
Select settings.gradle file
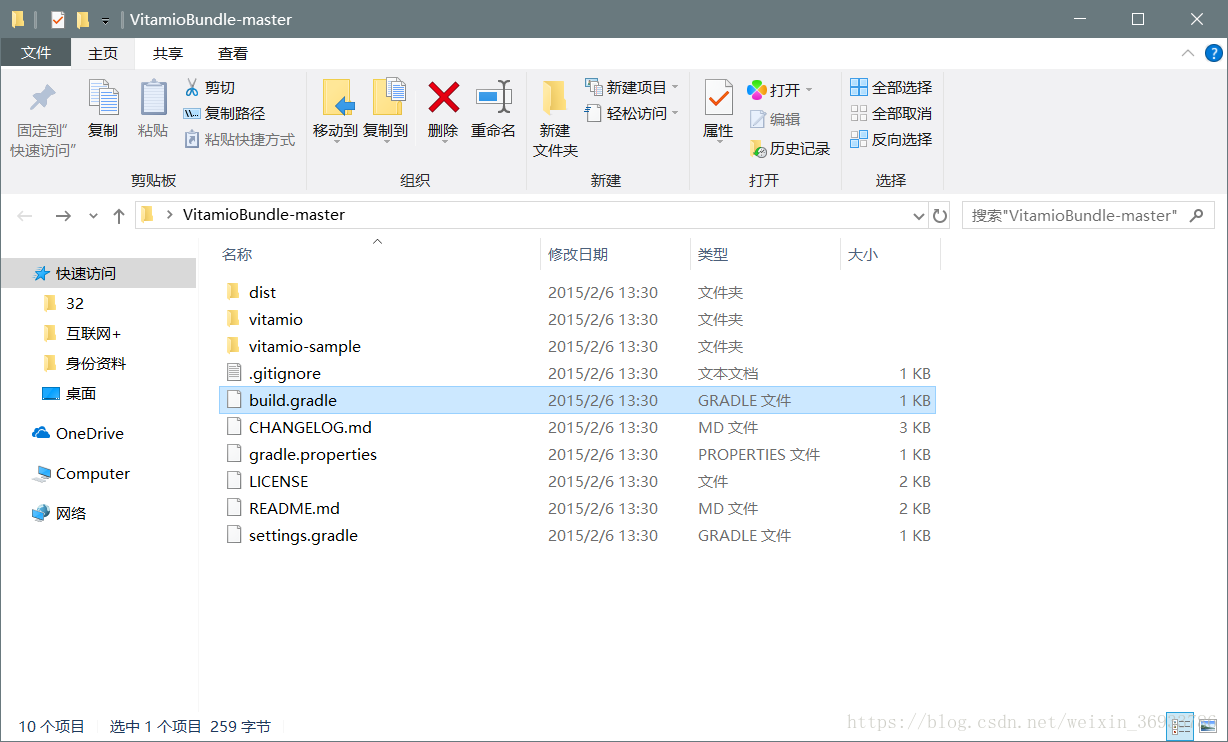coord(577,535)
